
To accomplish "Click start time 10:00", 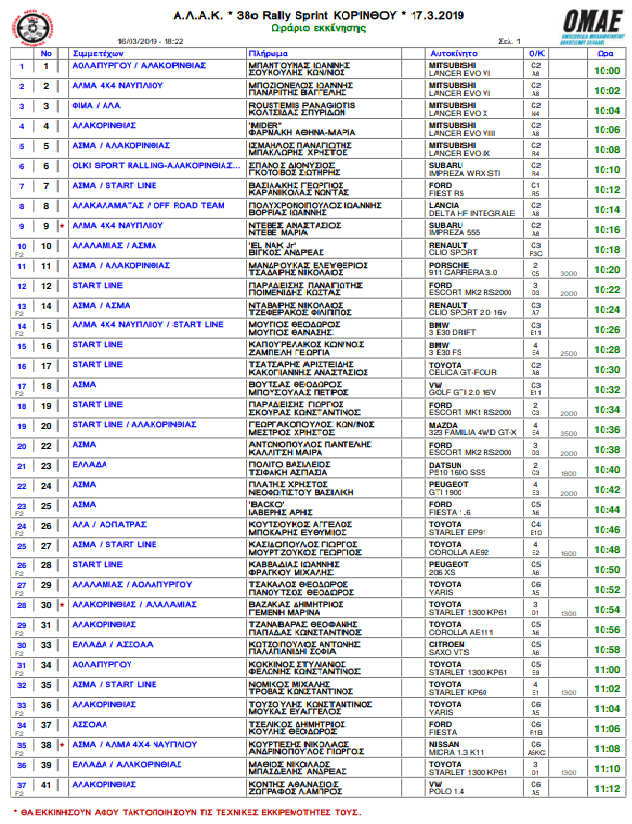I will [x=607, y=70].
